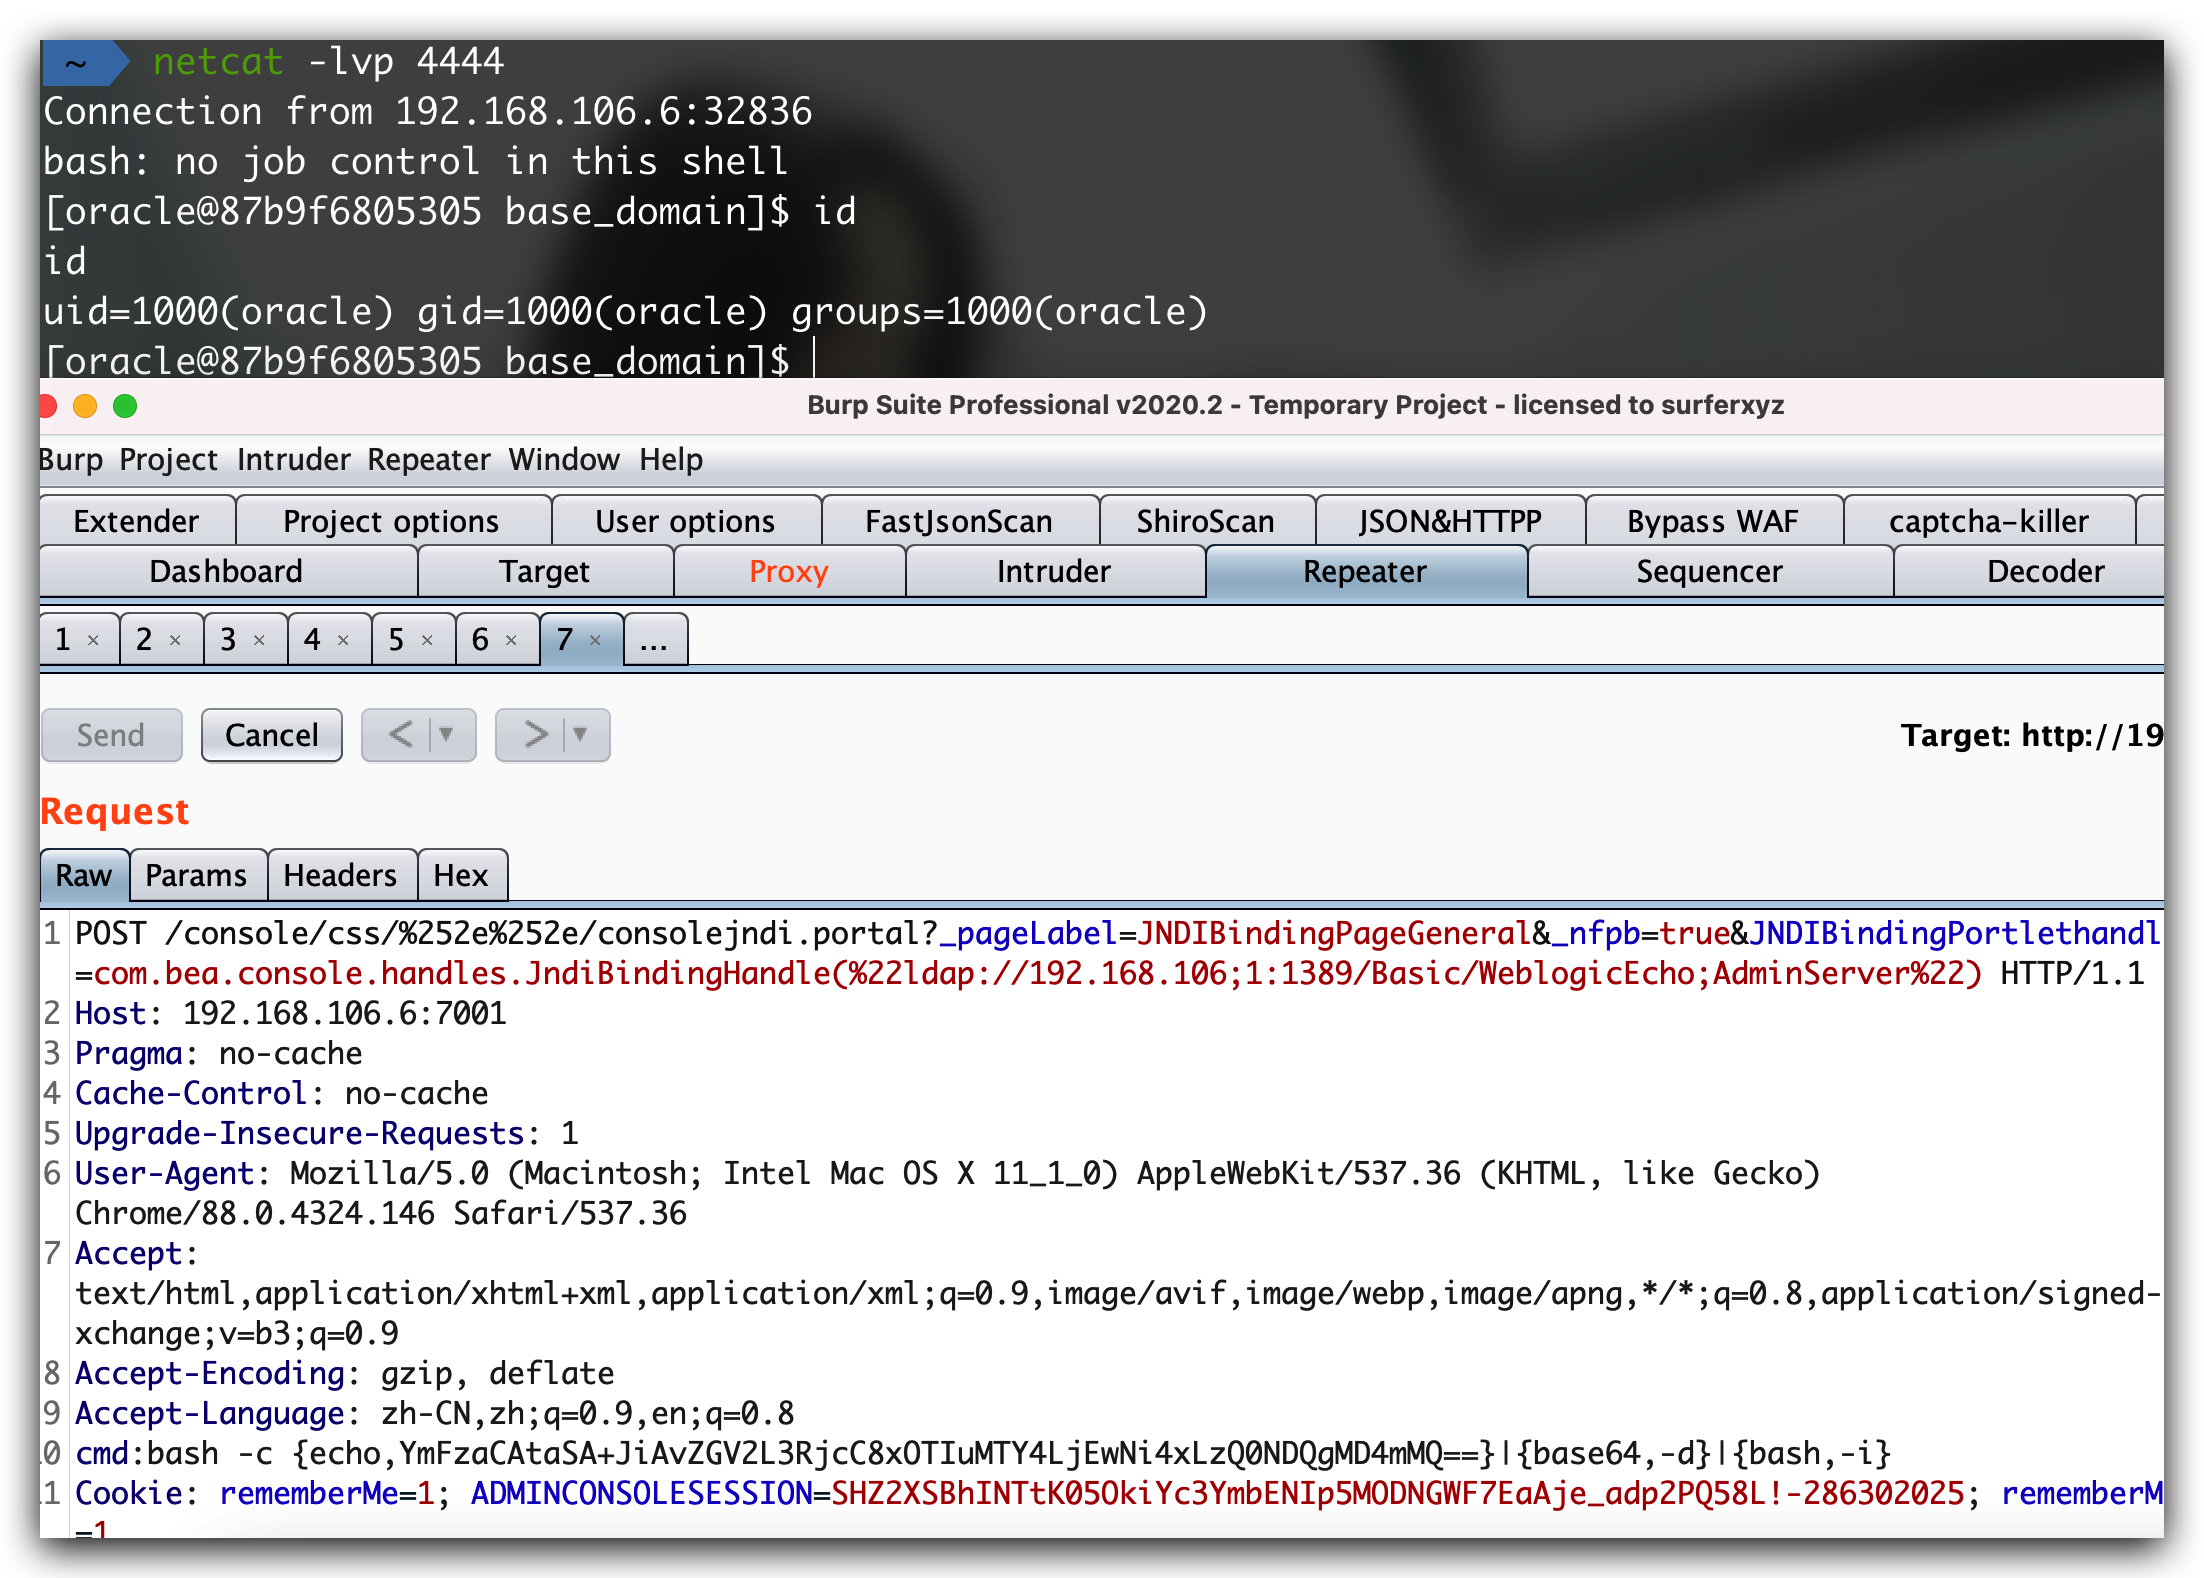
Task: Switch to the Intruder tool tab
Action: [1054, 572]
